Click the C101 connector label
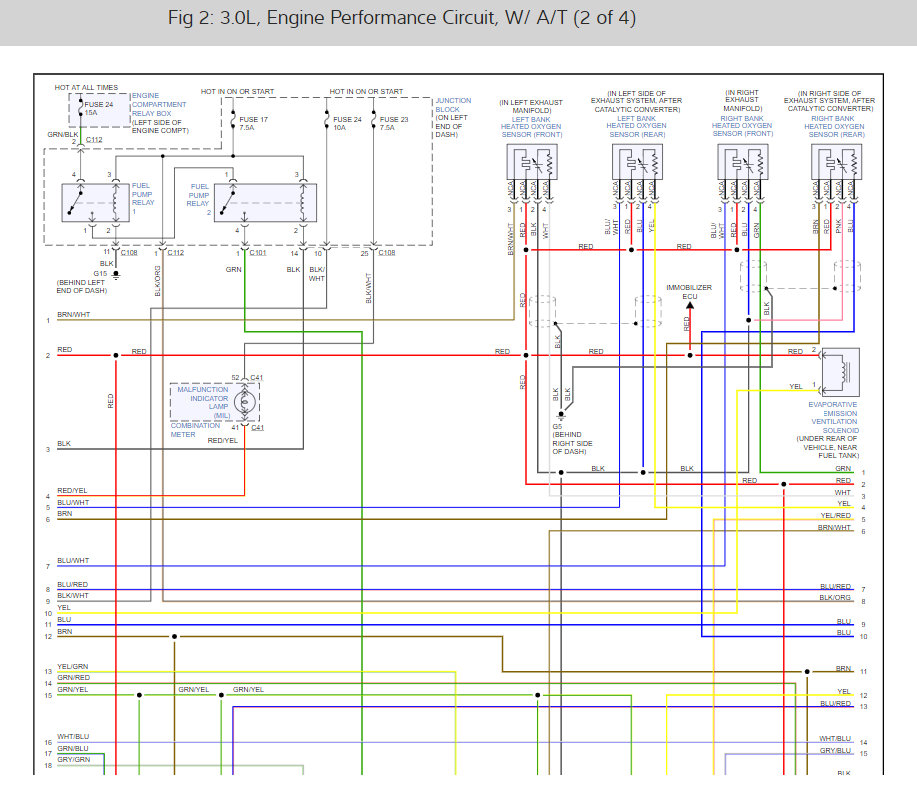This screenshot has width=917, height=799. [258, 253]
